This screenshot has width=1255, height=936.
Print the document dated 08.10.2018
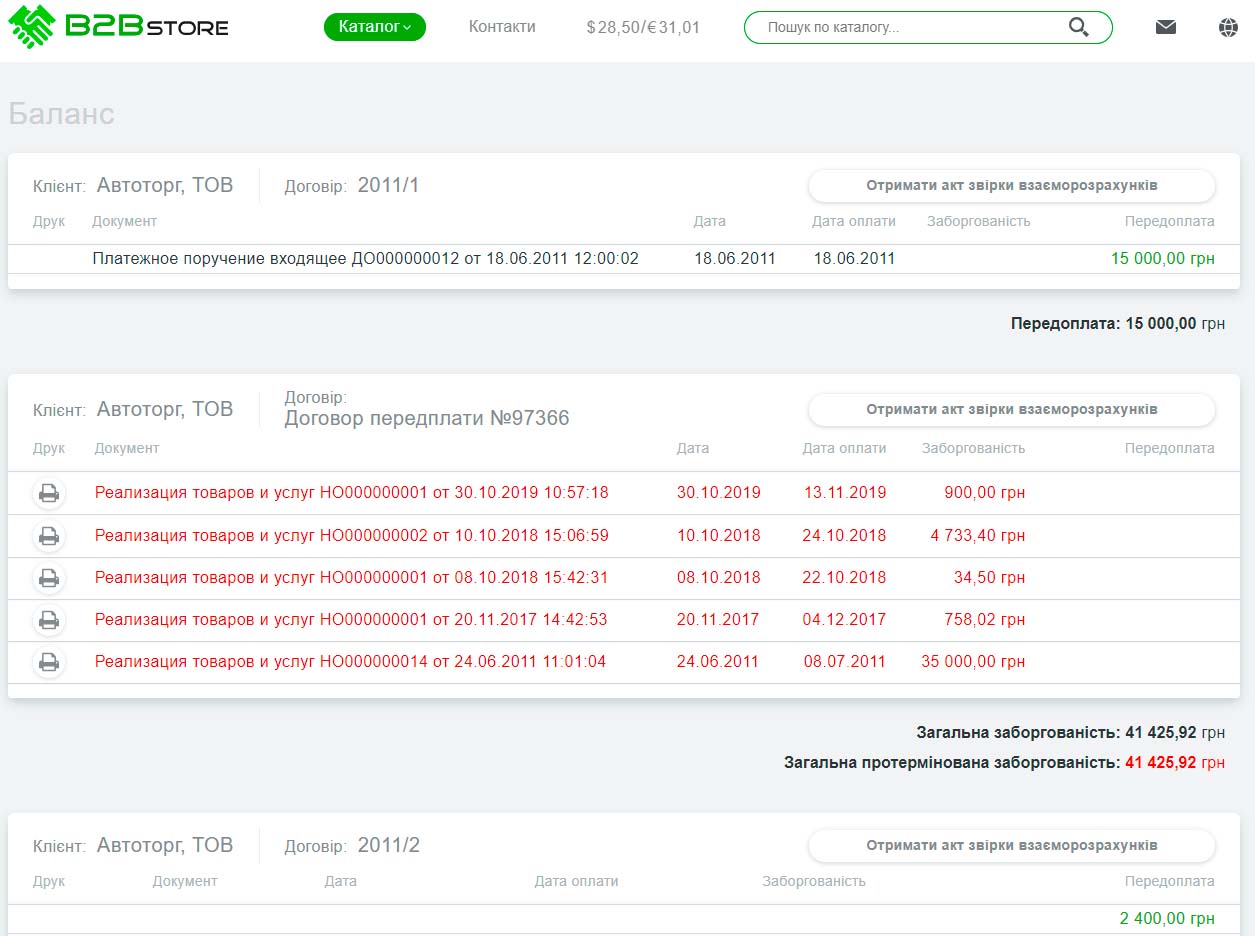tap(48, 578)
